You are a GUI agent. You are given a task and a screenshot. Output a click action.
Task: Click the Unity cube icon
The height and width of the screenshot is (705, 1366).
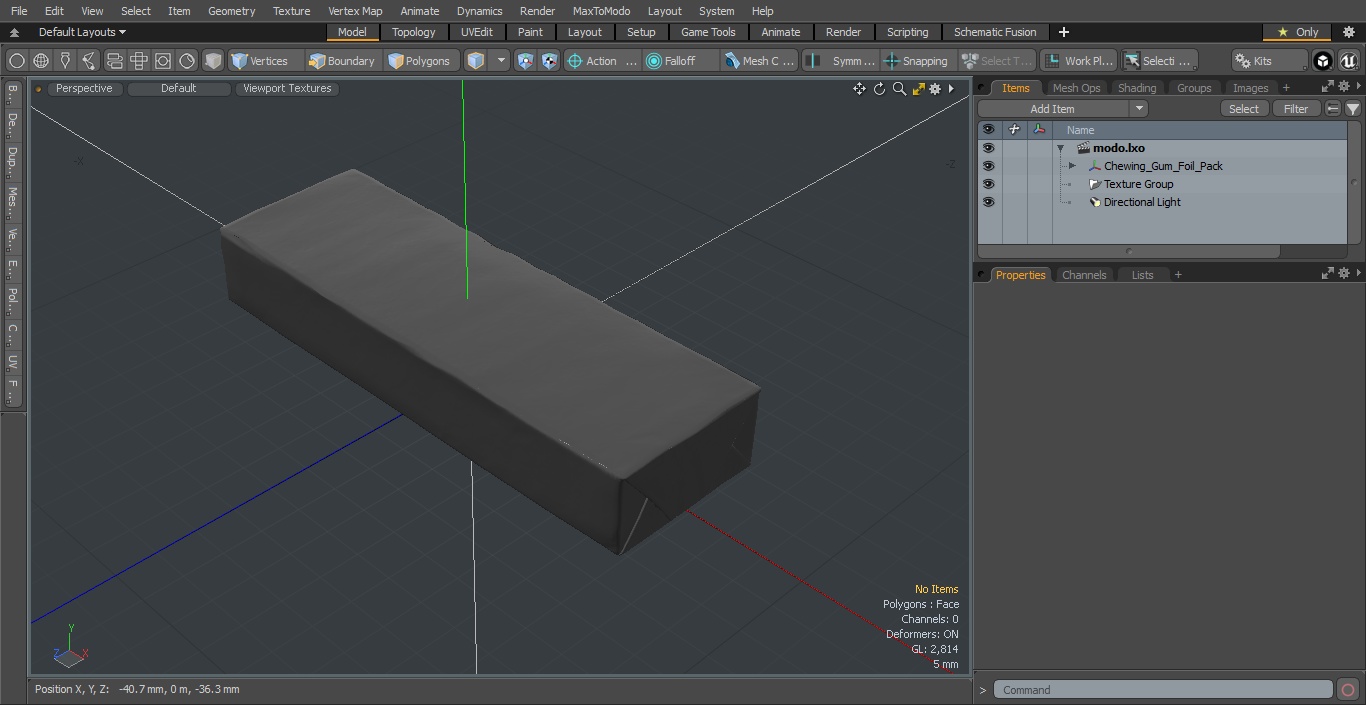1323,61
